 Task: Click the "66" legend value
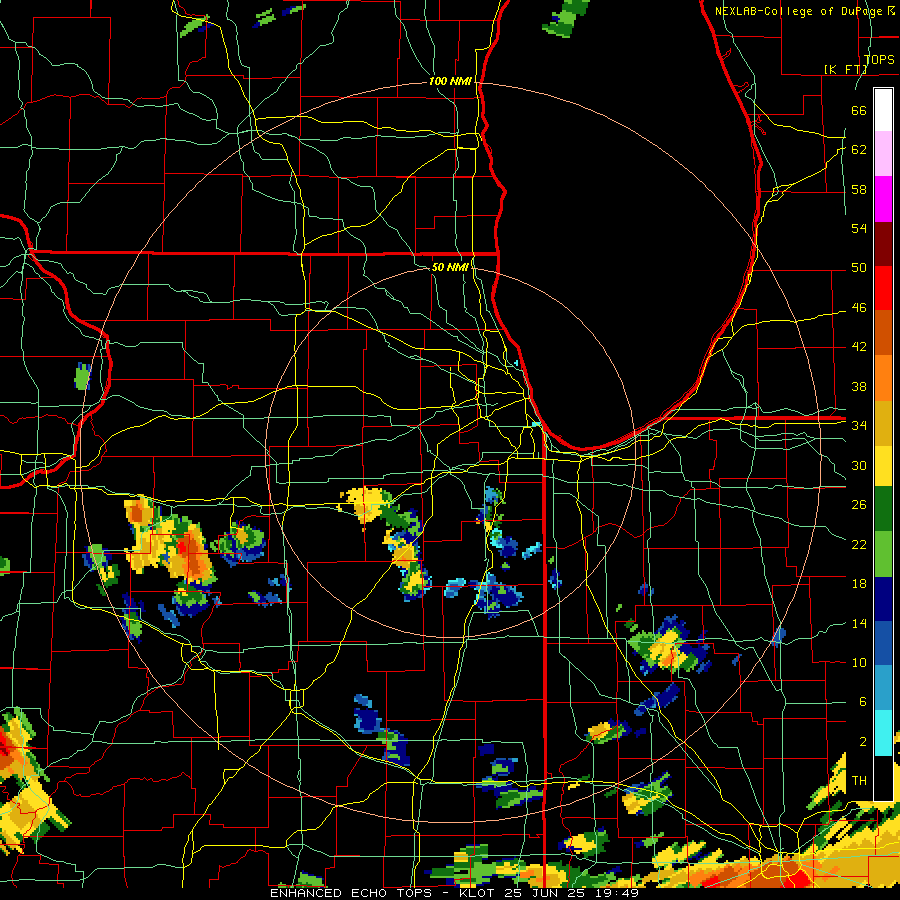click(859, 110)
